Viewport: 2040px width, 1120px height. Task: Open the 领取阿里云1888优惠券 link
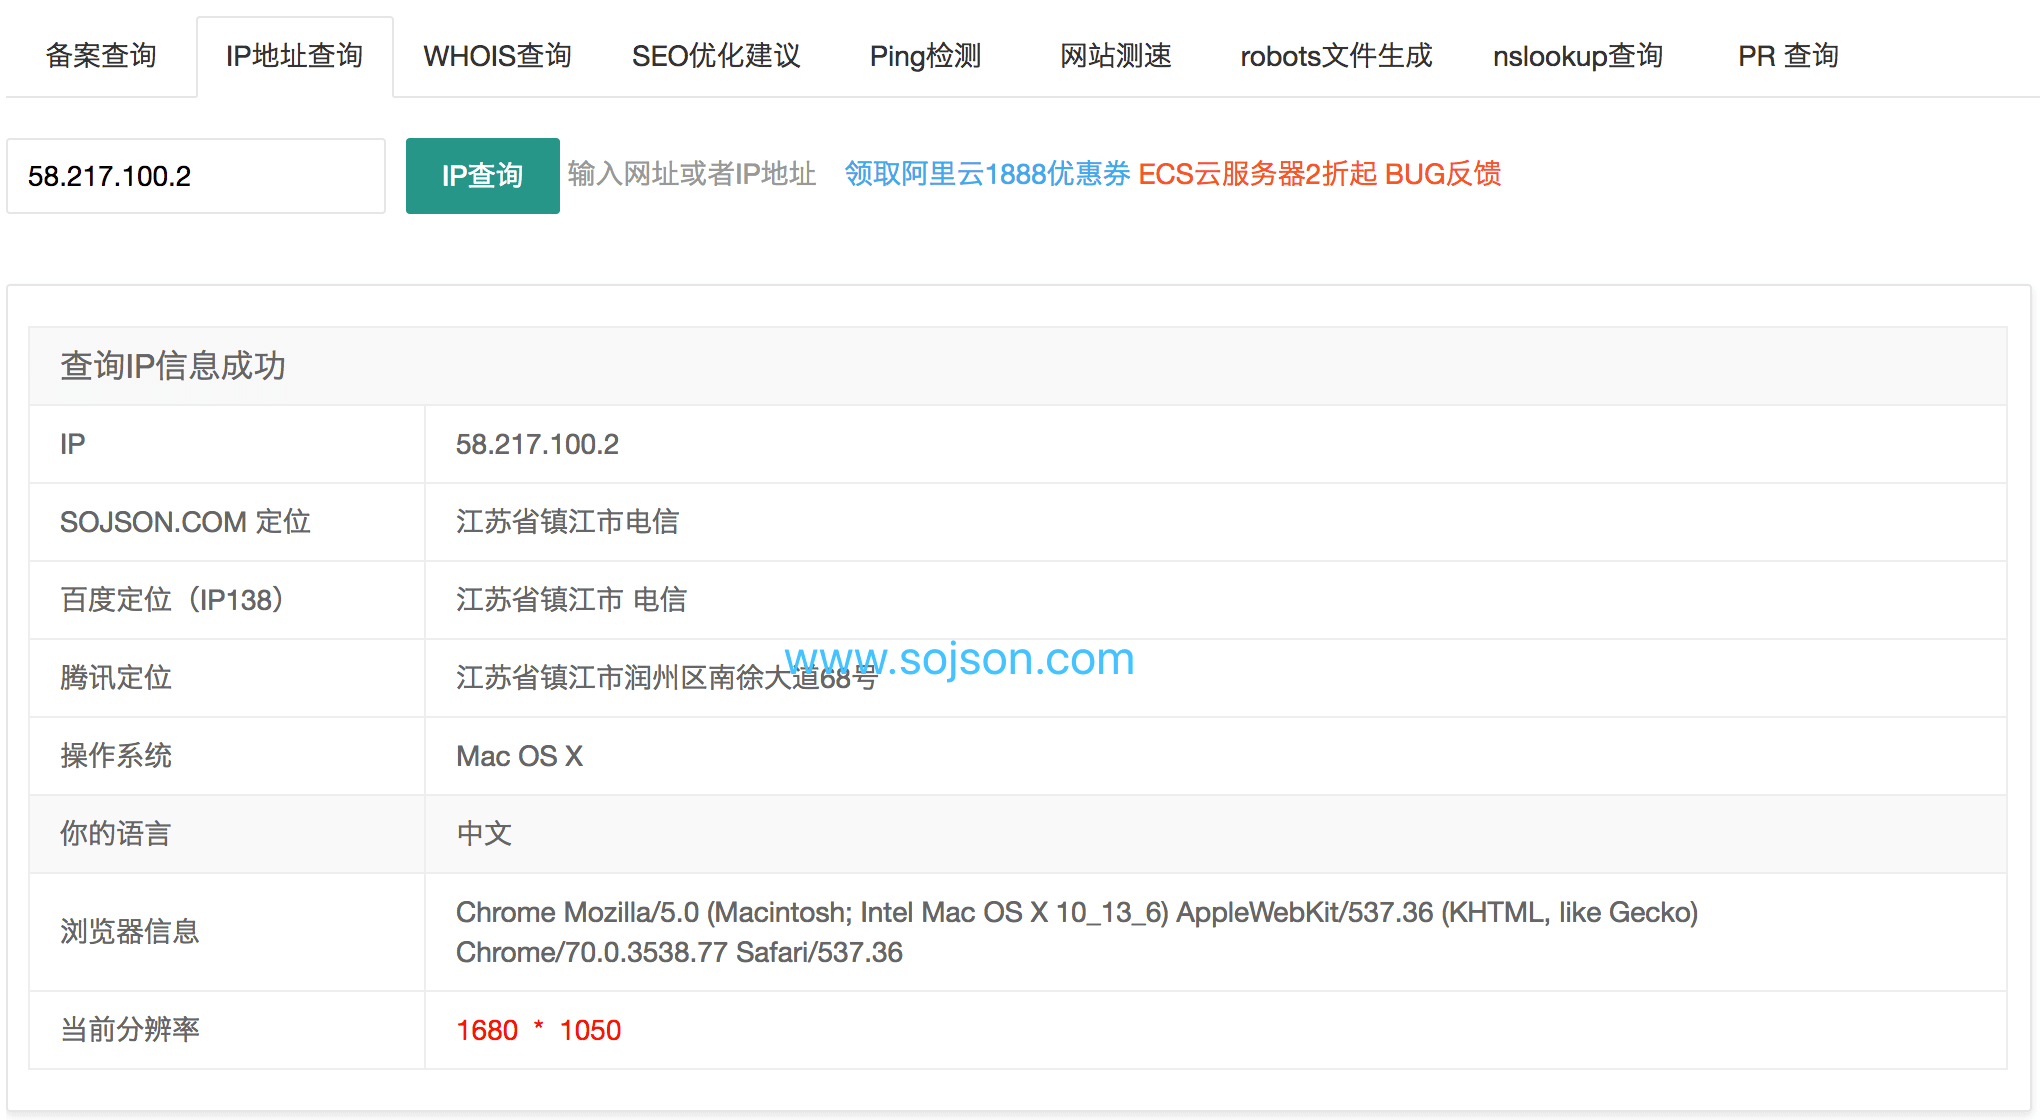(x=985, y=174)
